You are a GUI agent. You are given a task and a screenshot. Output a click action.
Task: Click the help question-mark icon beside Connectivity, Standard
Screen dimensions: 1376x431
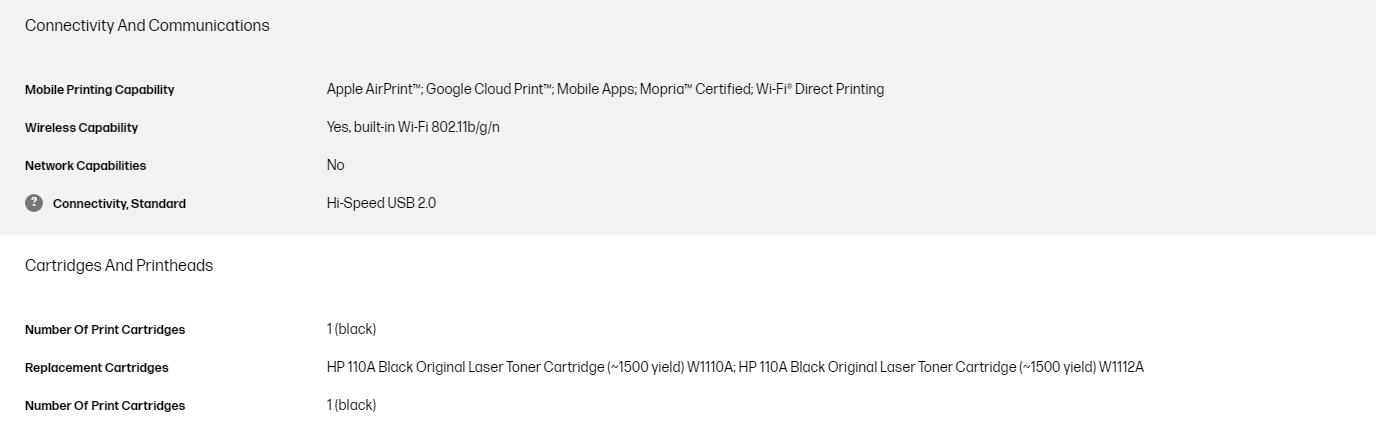[x=34, y=203]
